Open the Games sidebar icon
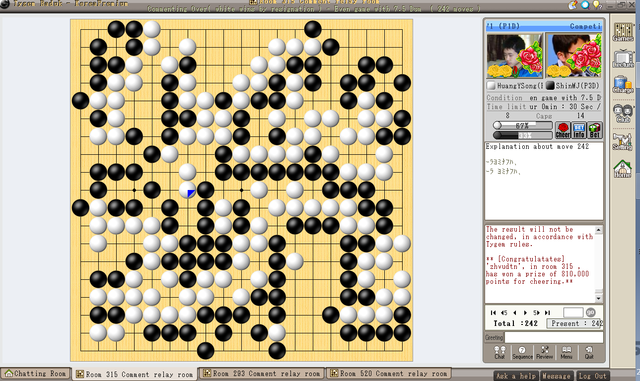The width and height of the screenshot is (640, 381). pos(623,32)
